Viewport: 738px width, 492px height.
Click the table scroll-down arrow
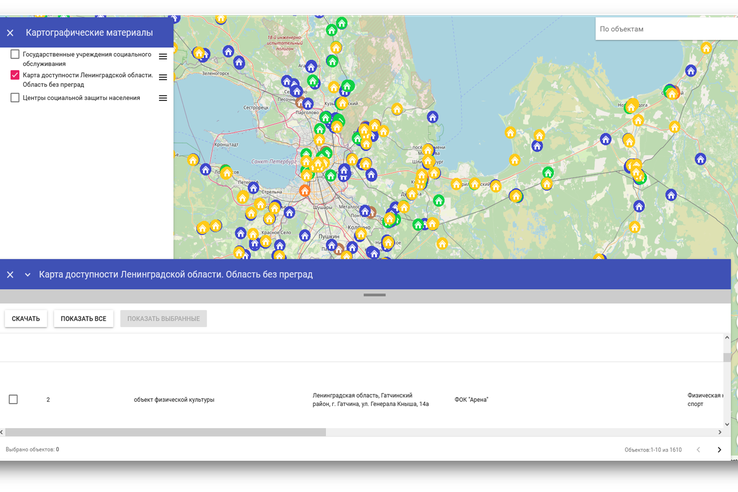727,424
